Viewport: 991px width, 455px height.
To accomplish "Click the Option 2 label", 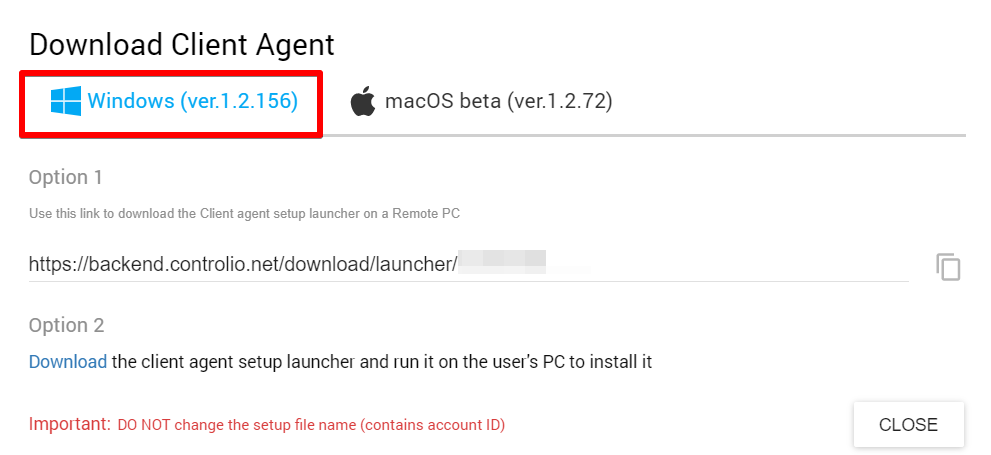I will (66, 325).
